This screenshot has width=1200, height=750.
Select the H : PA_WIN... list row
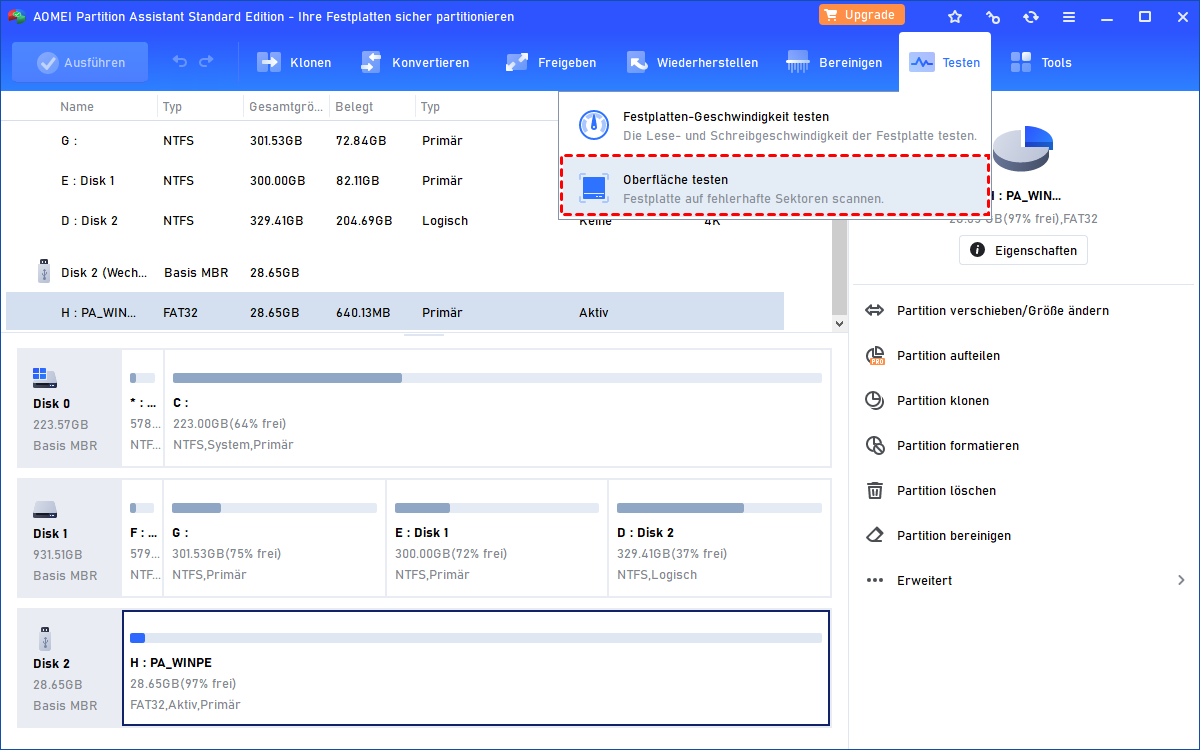point(395,312)
